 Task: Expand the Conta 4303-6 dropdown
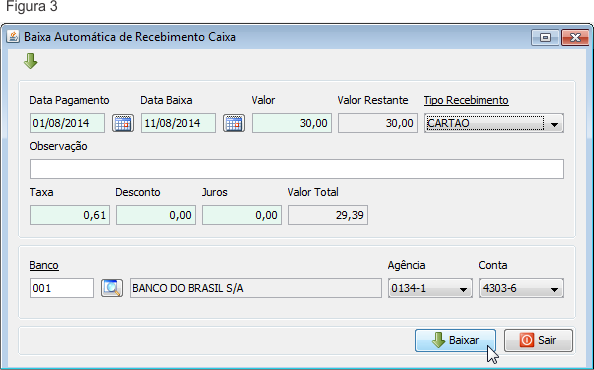(521, 288)
